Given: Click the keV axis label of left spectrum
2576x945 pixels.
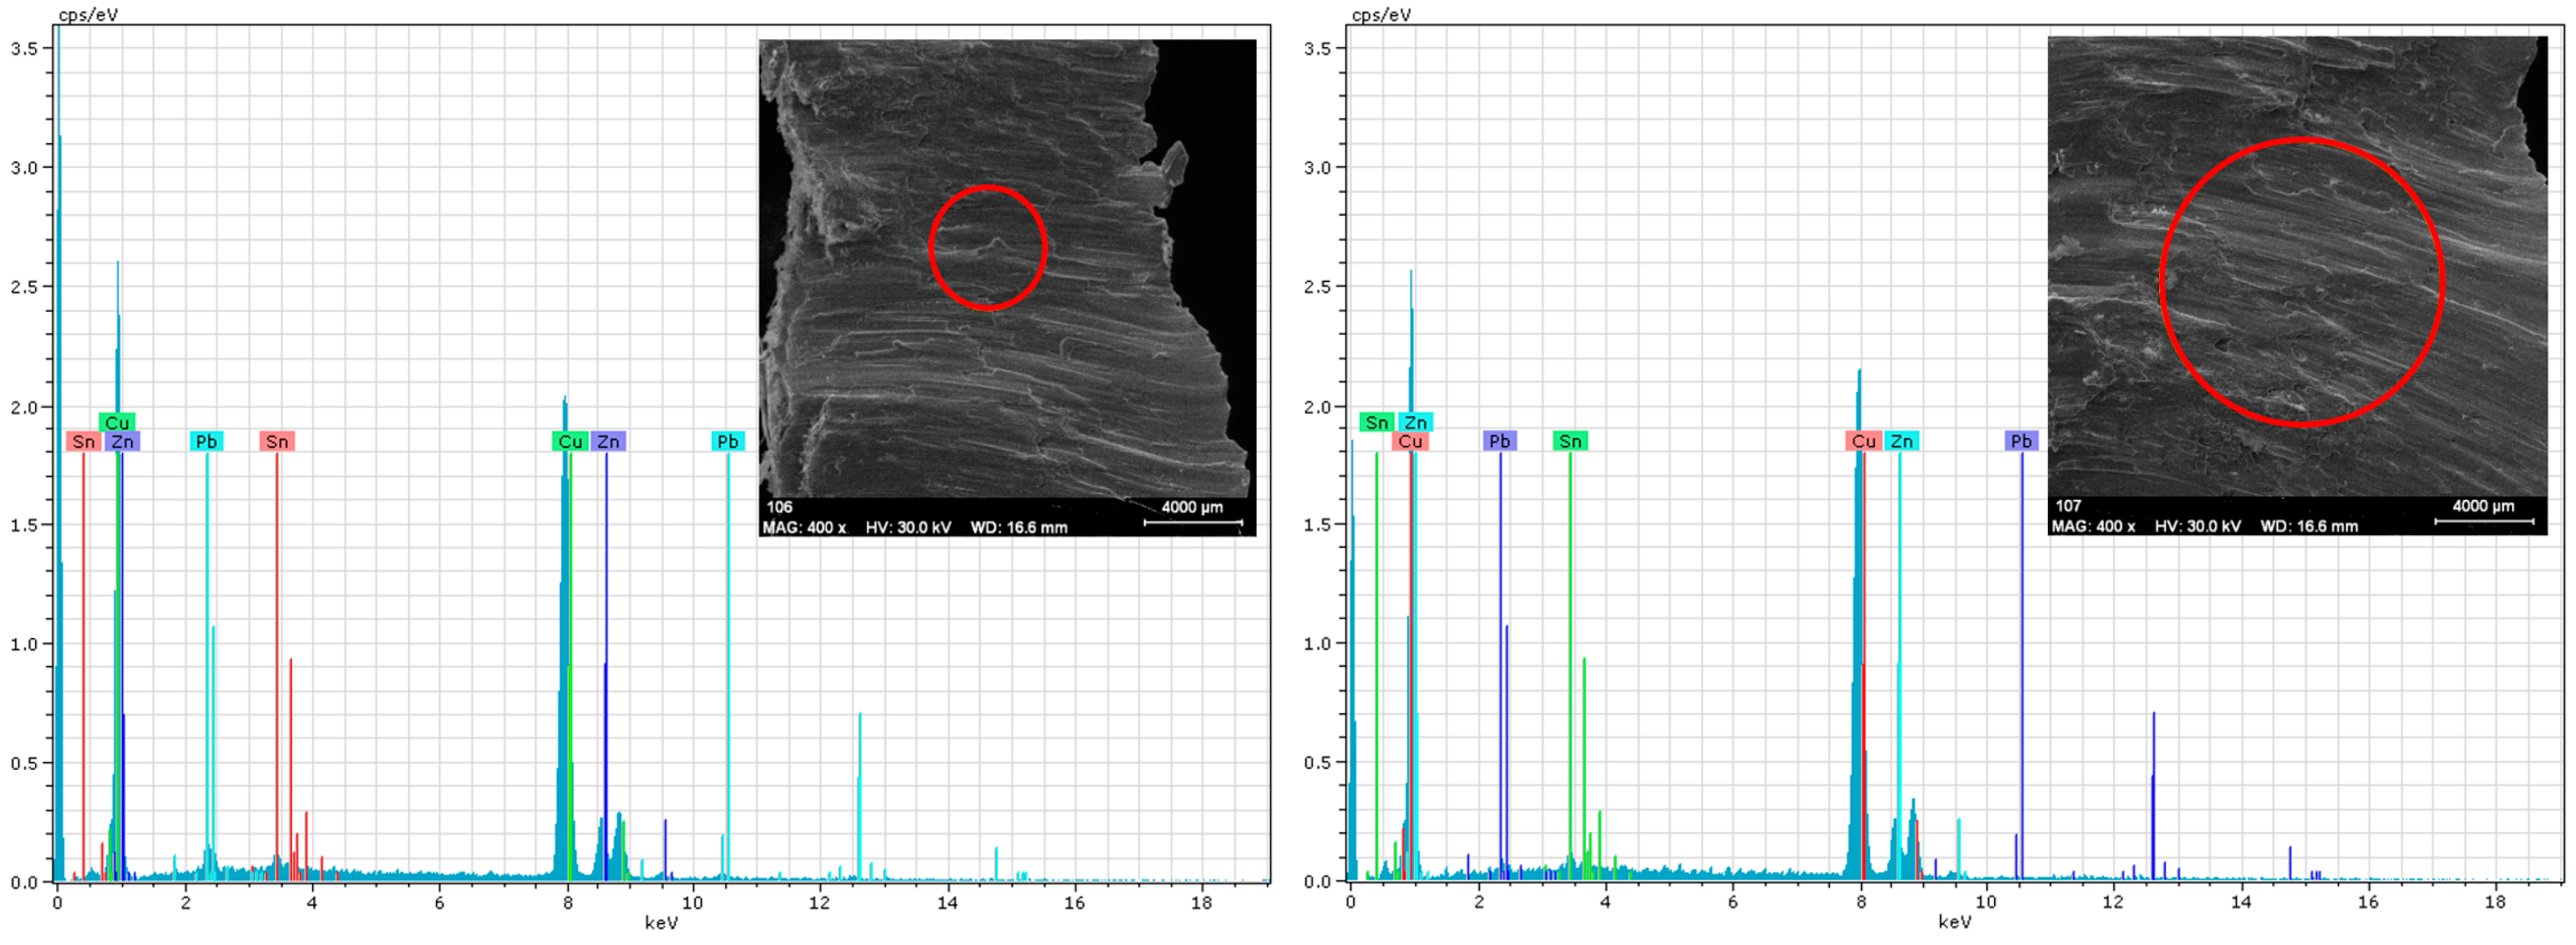Looking at the screenshot, I should tap(661, 922).
